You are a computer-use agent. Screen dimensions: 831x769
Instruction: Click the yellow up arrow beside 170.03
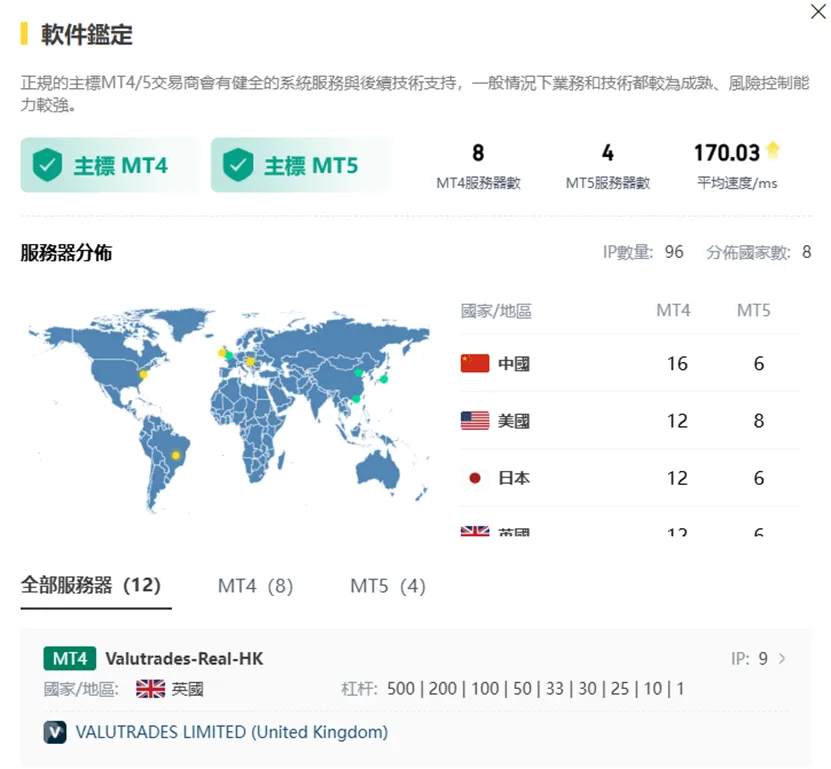click(x=773, y=150)
